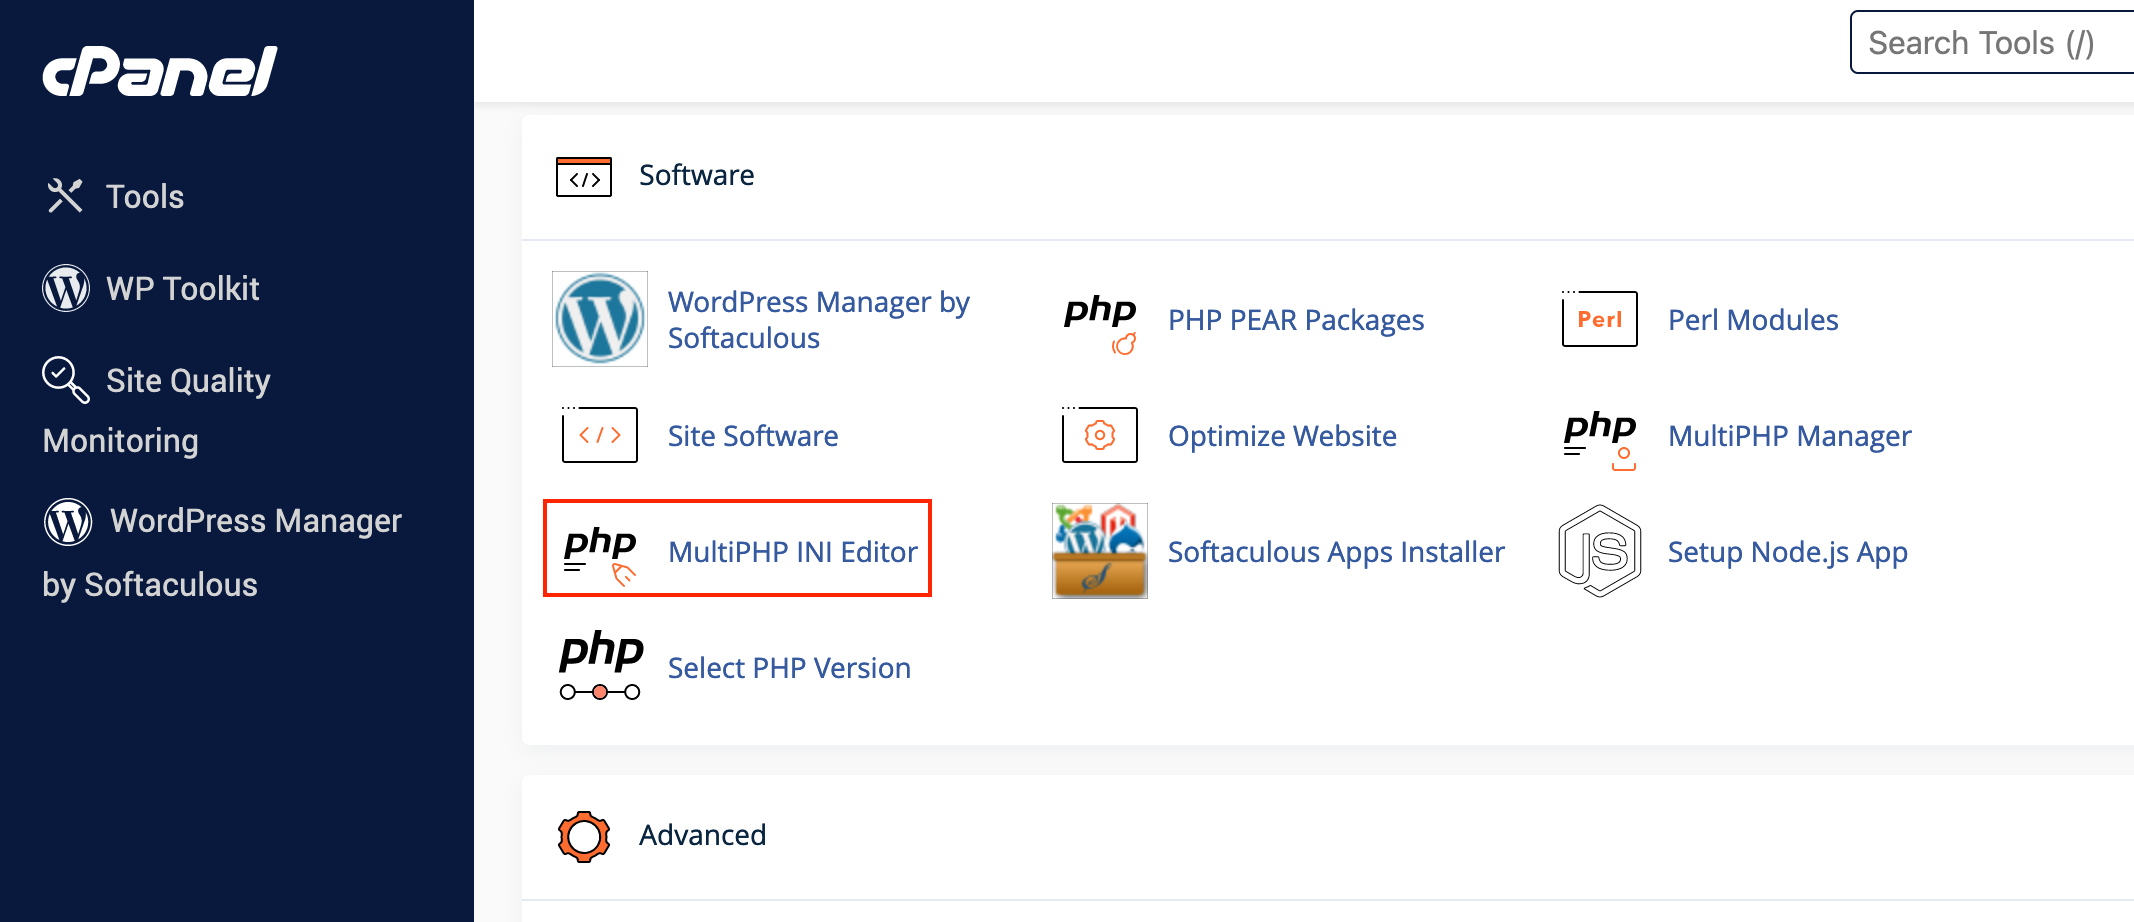This screenshot has width=2134, height=922.
Task: Click the Site Software code icon
Action: pos(600,434)
